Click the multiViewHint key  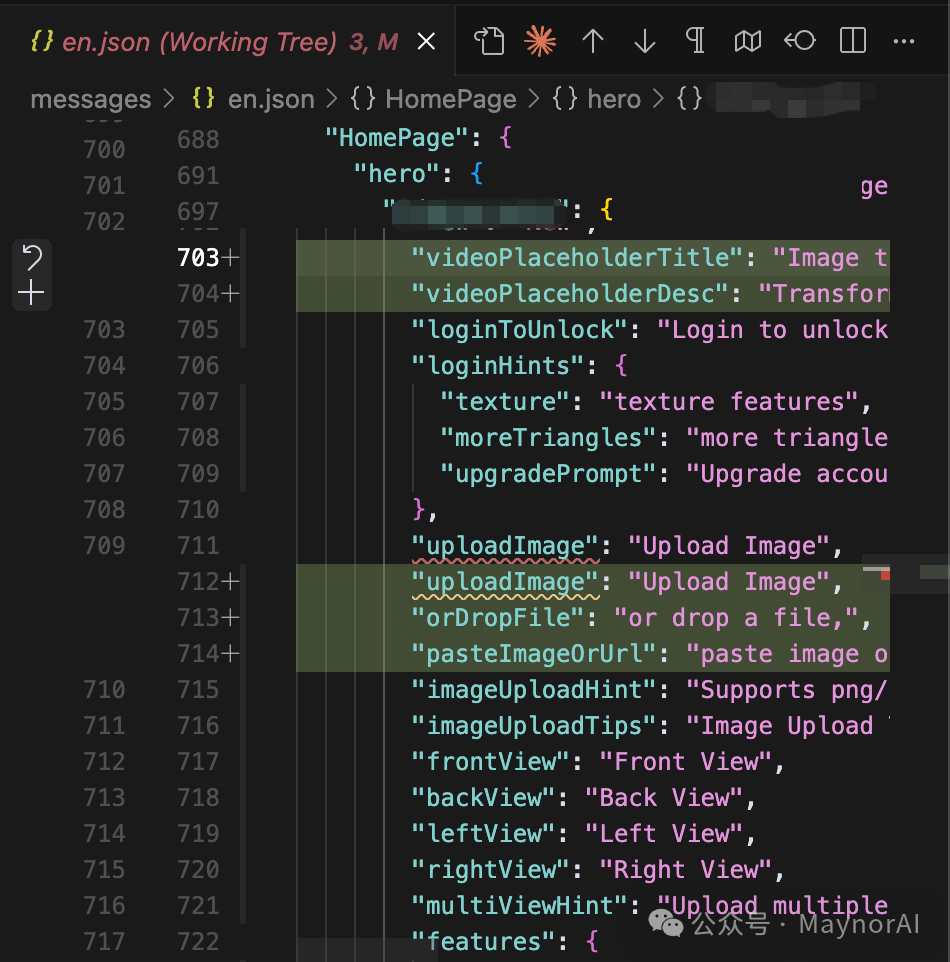tap(519, 906)
